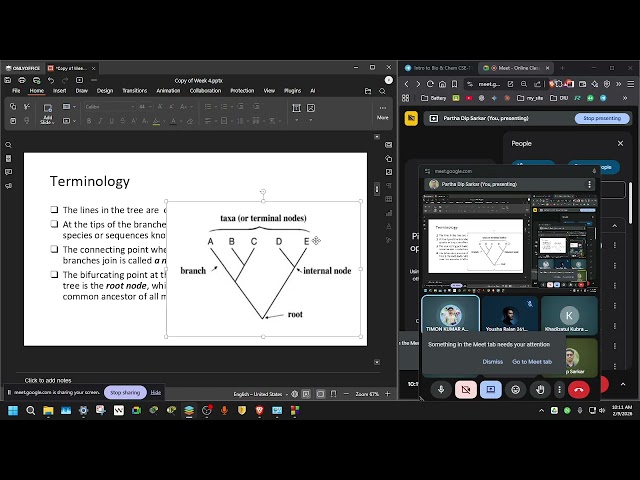Switch to the Collaboration tab
Image resolution: width=640 pixels, height=480 pixels.
pos(205,91)
